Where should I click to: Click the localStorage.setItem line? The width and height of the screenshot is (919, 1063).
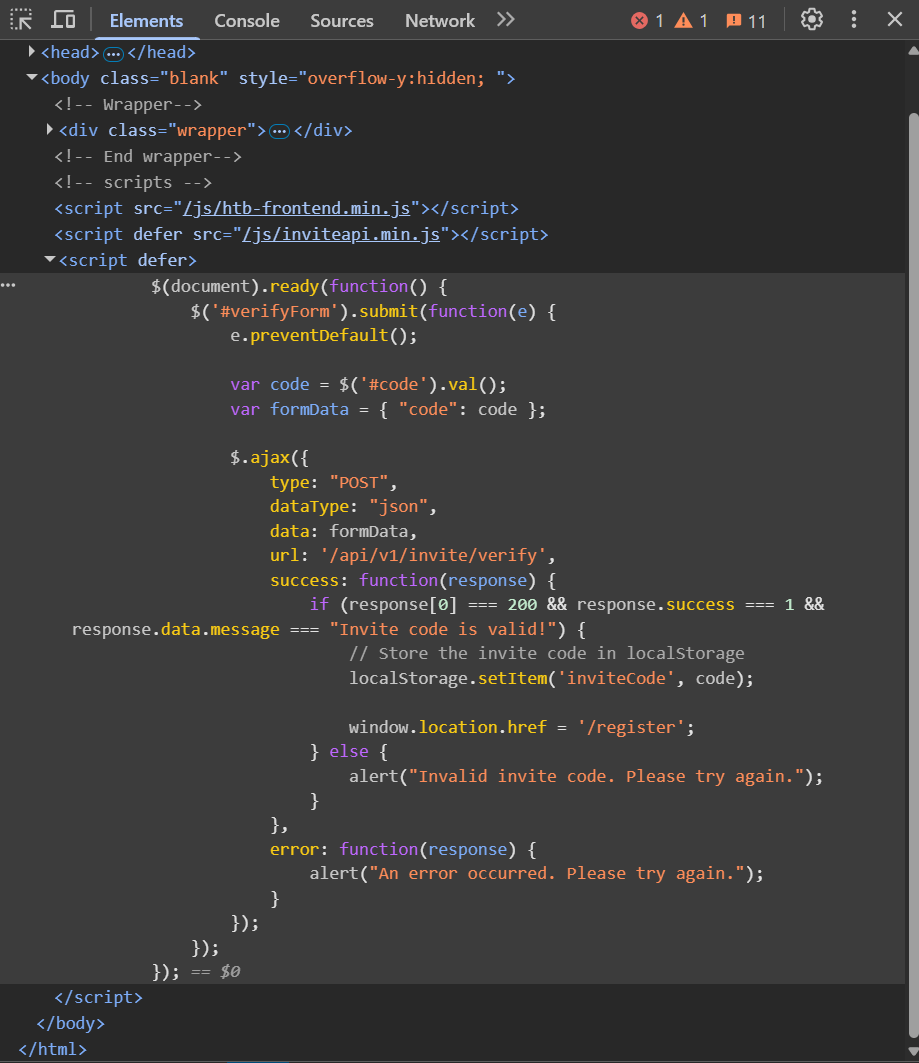point(551,678)
